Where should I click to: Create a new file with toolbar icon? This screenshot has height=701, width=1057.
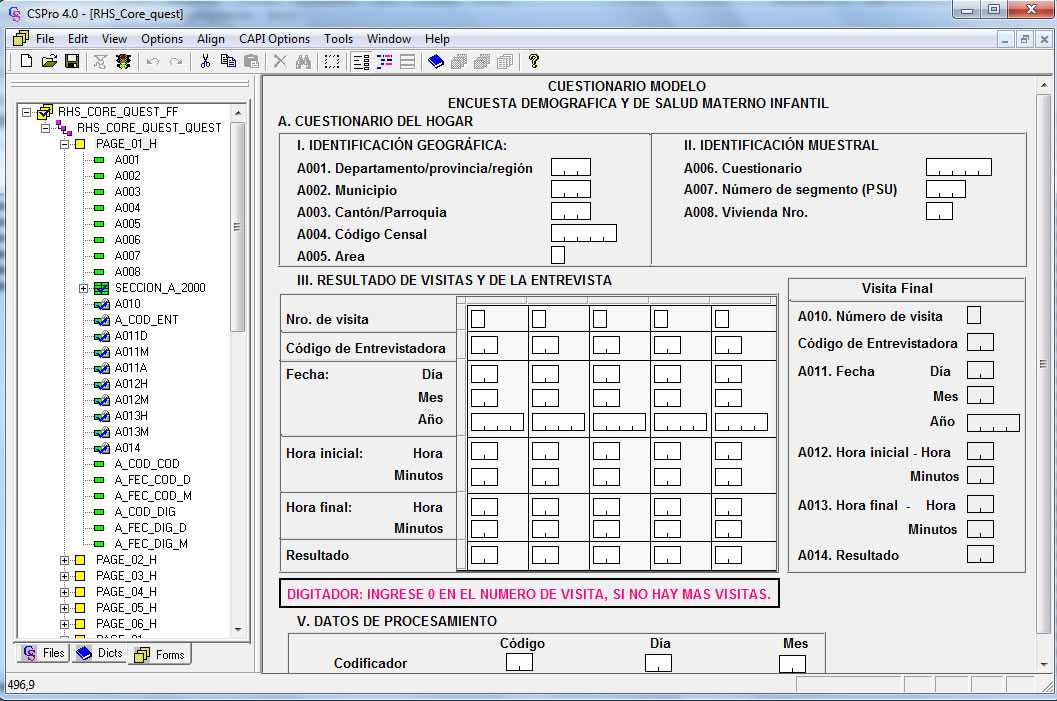coord(26,61)
